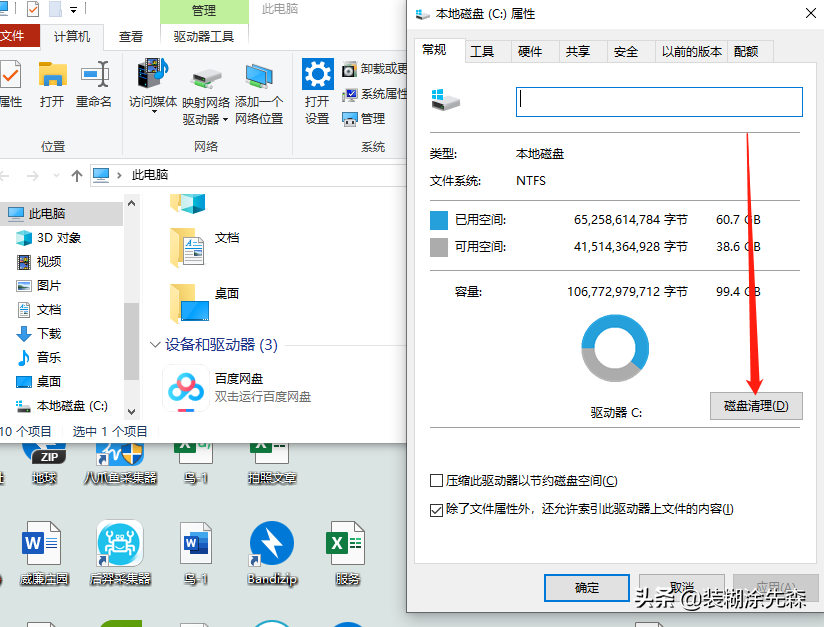Click the up-directory arrow in Explorer

click(77, 176)
